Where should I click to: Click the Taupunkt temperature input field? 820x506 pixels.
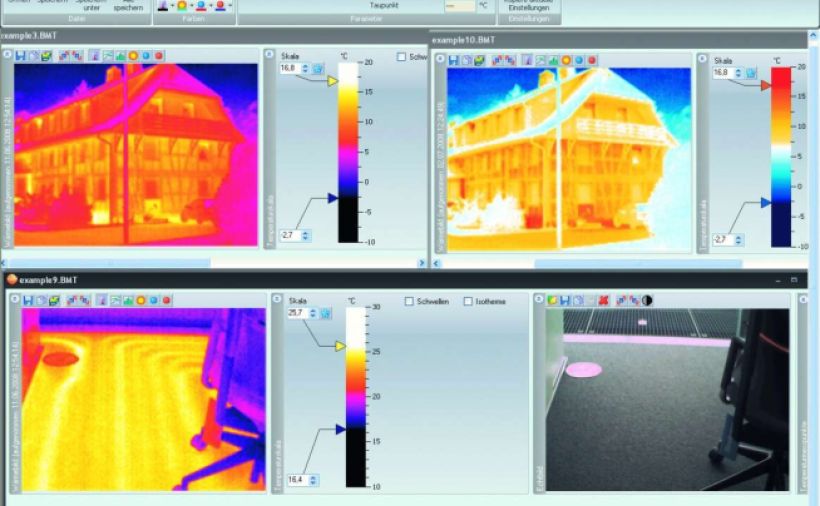pos(460,5)
